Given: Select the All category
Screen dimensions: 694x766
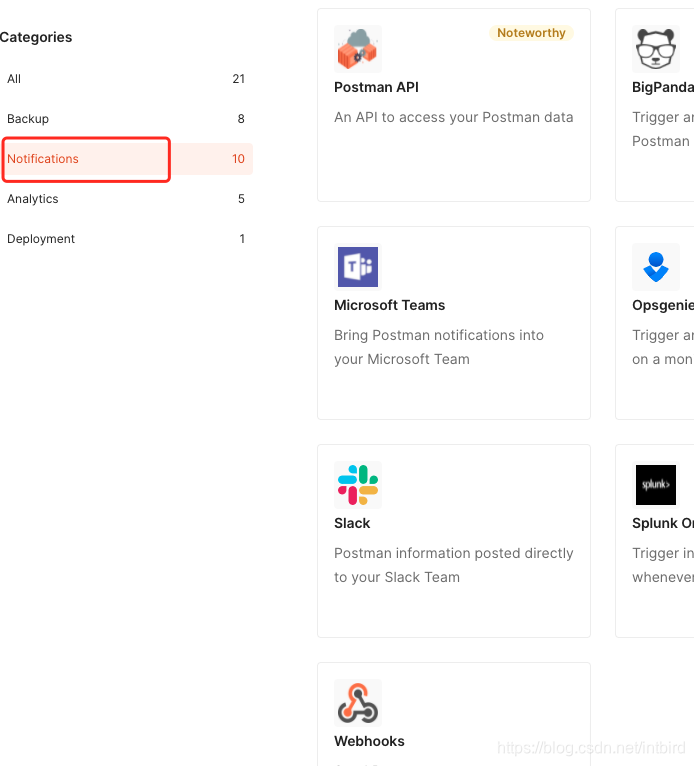Looking at the screenshot, I should pyautogui.click(x=126, y=79).
